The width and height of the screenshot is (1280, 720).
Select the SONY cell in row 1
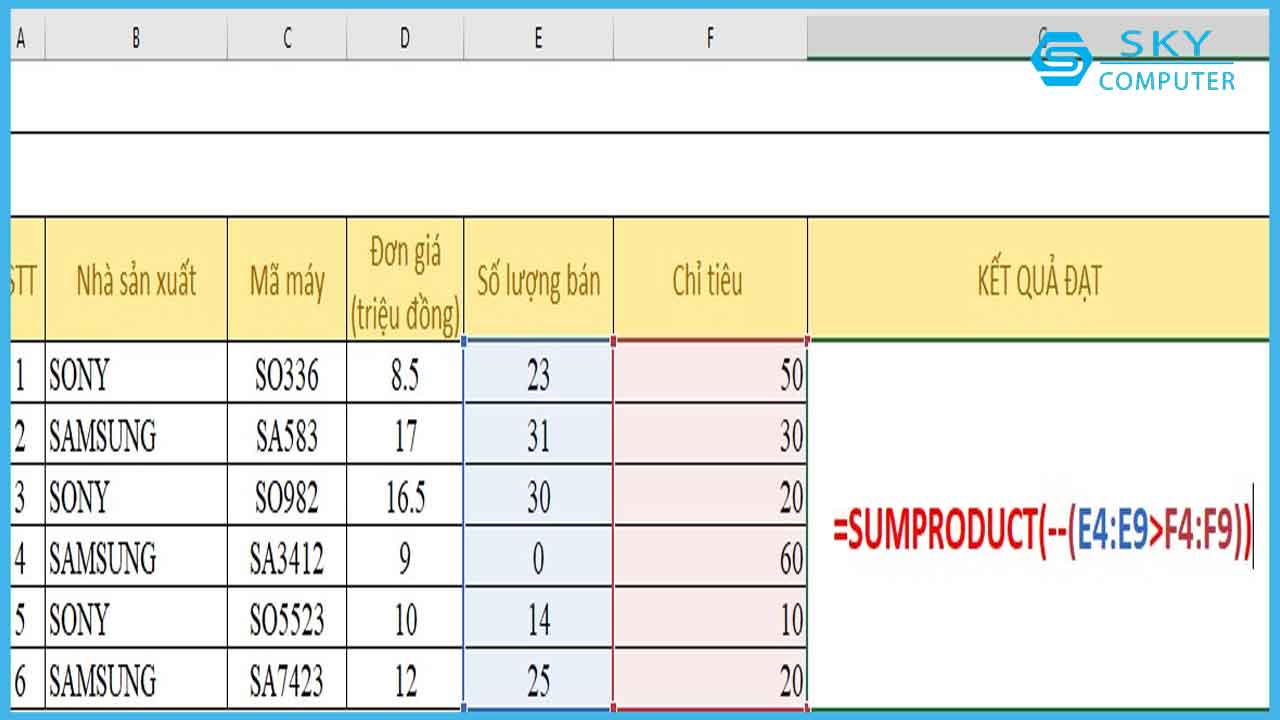tap(136, 374)
